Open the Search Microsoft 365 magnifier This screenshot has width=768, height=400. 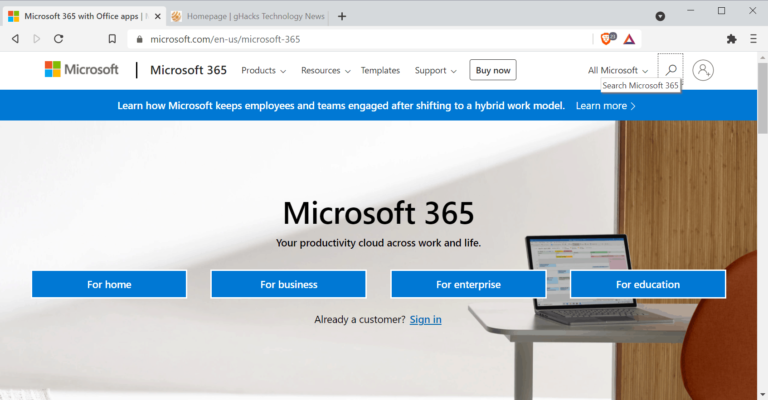click(x=671, y=70)
